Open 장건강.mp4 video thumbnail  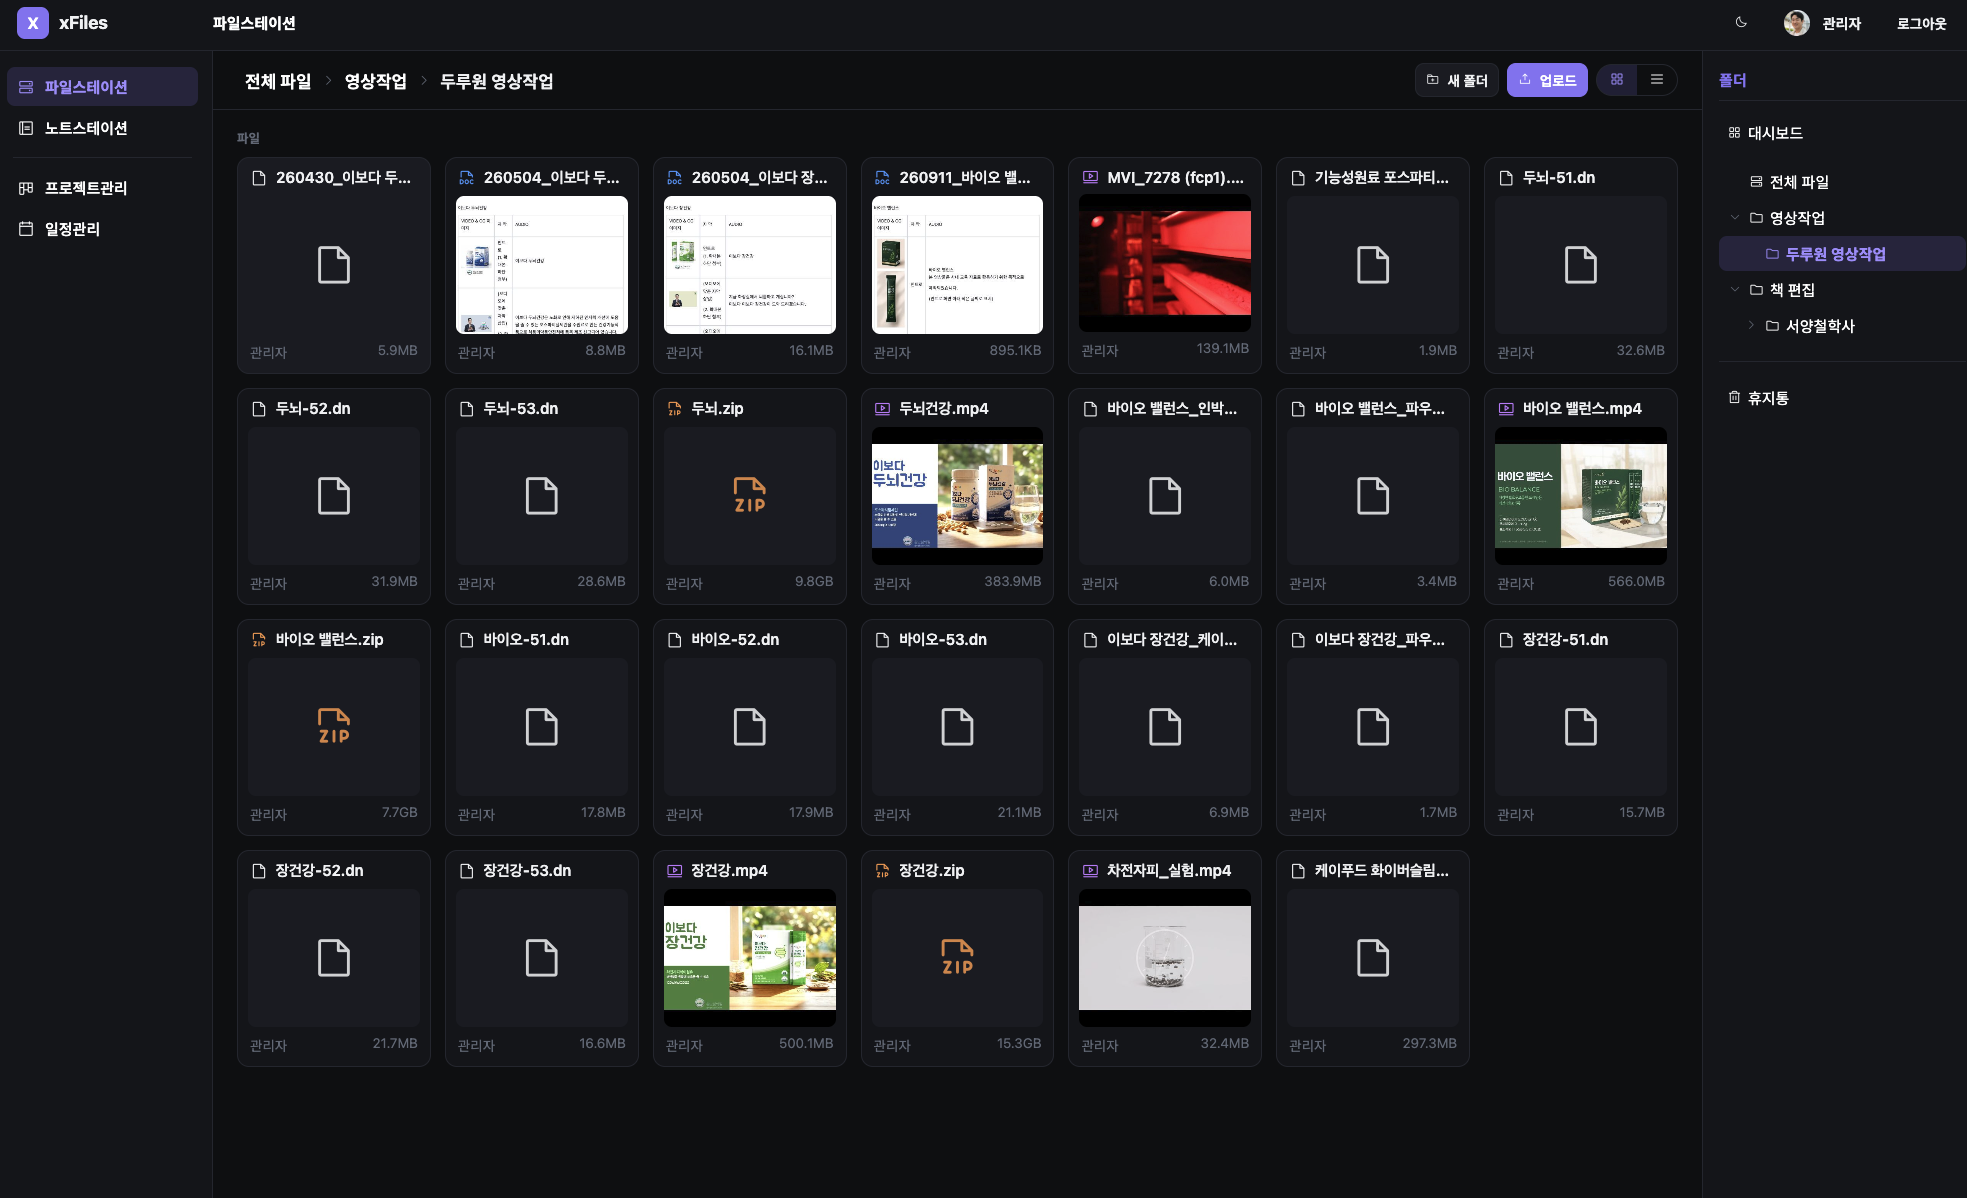tap(750, 958)
